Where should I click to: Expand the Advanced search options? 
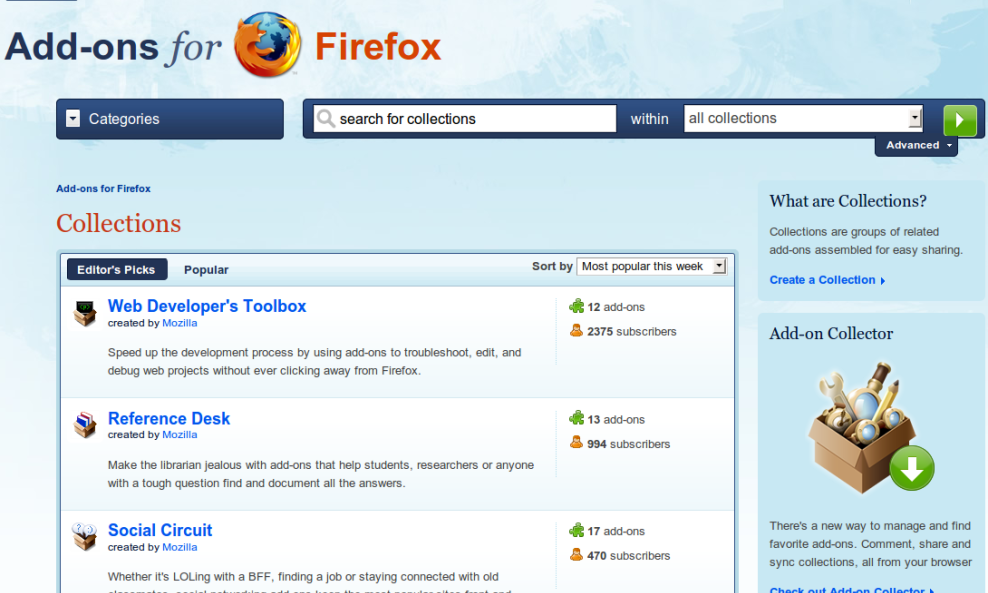click(x=916, y=146)
